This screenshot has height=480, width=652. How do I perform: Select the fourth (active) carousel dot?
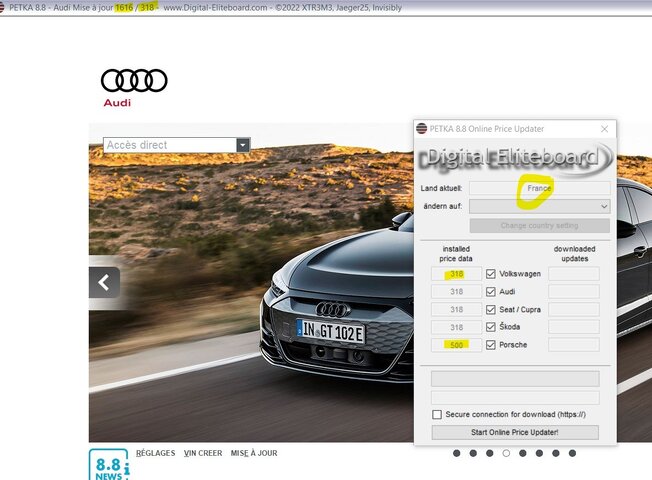coord(506,453)
